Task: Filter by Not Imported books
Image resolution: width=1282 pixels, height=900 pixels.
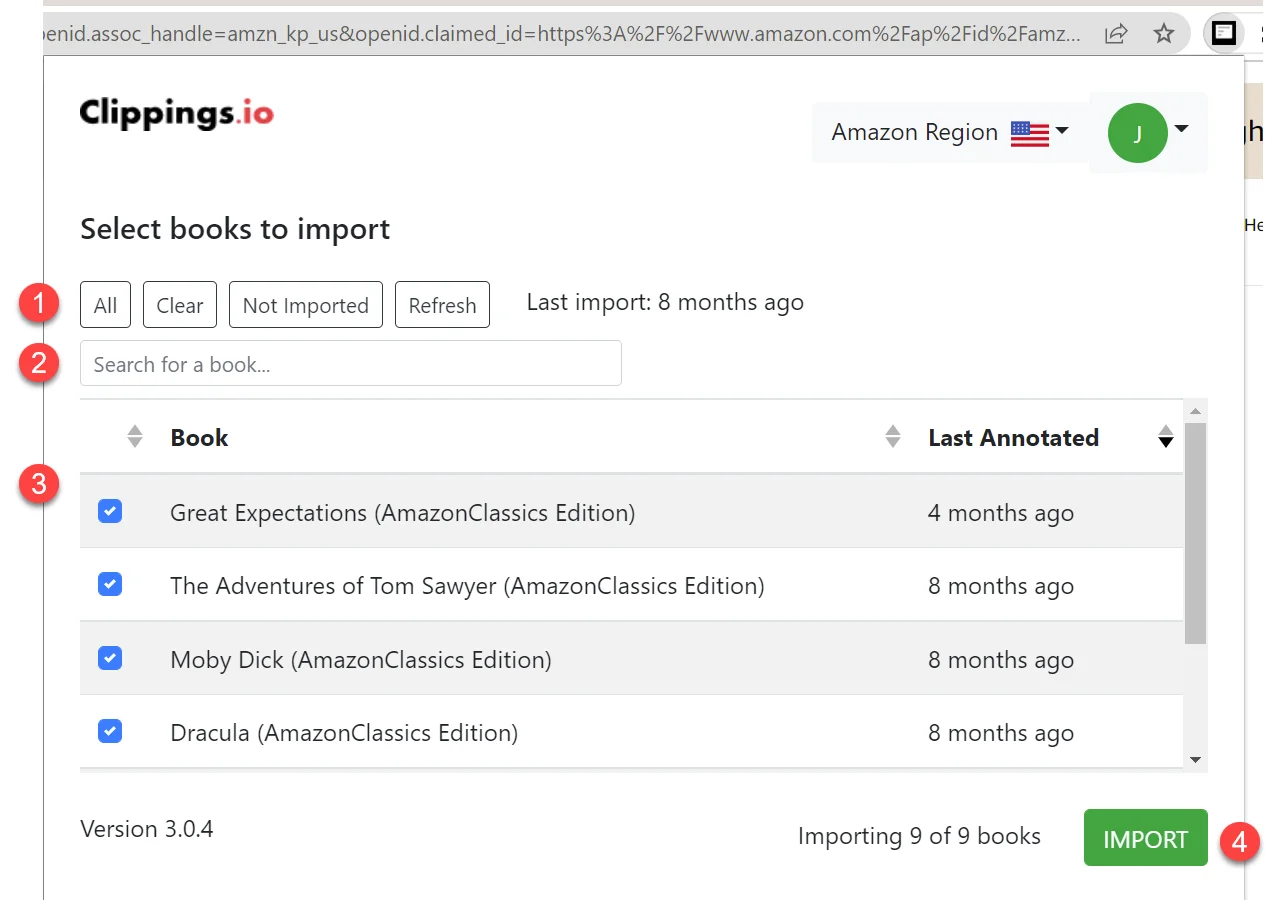Action: 306,305
